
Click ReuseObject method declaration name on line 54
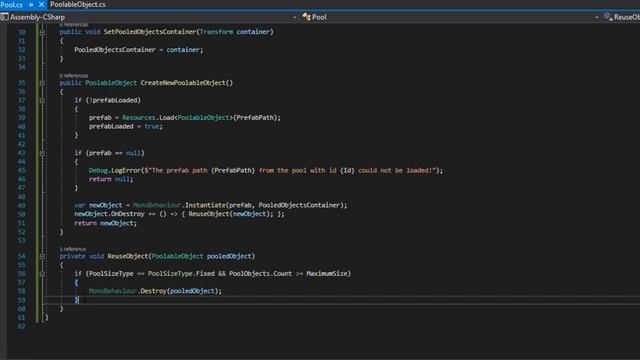[x=127, y=256]
